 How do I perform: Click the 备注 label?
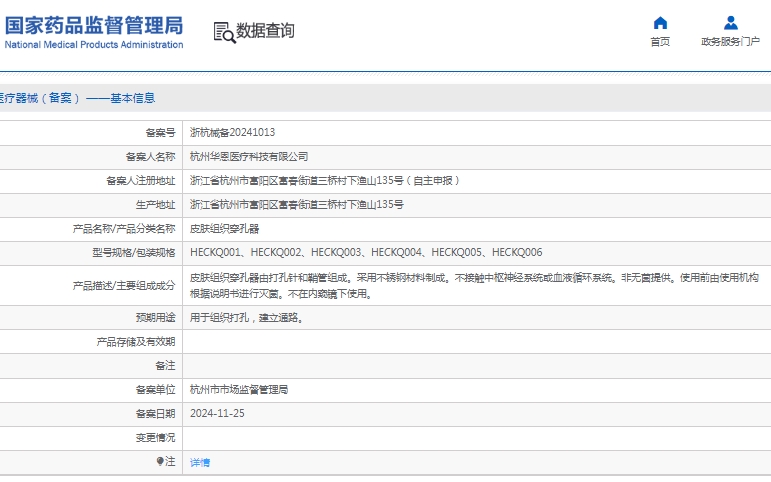(x=165, y=366)
